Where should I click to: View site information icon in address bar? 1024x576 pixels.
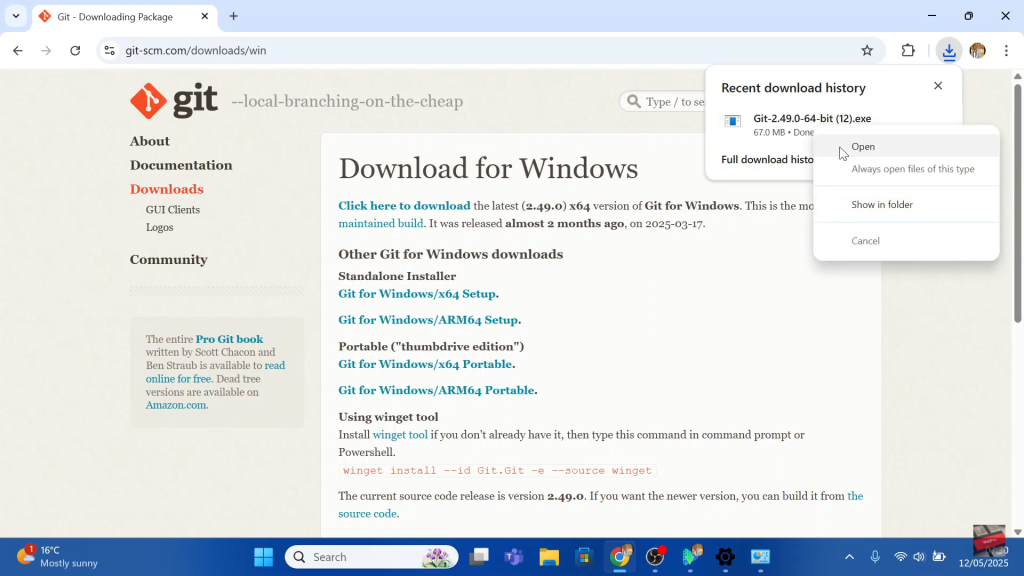click(110, 50)
